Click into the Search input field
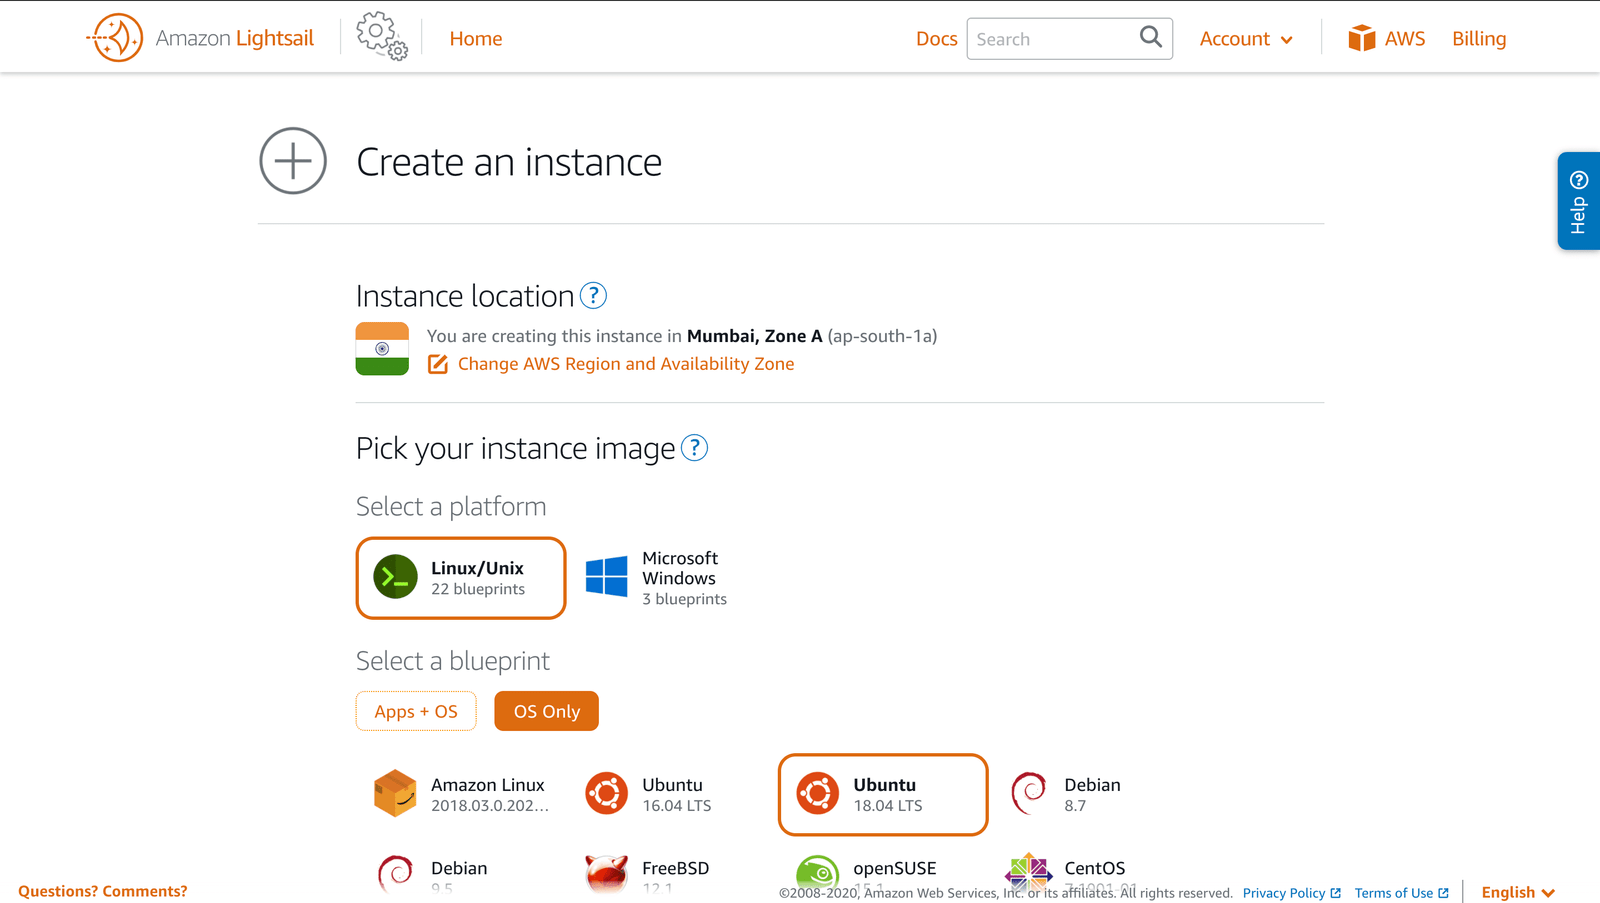The height and width of the screenshot is (903, 1600). click(1050, 39)
